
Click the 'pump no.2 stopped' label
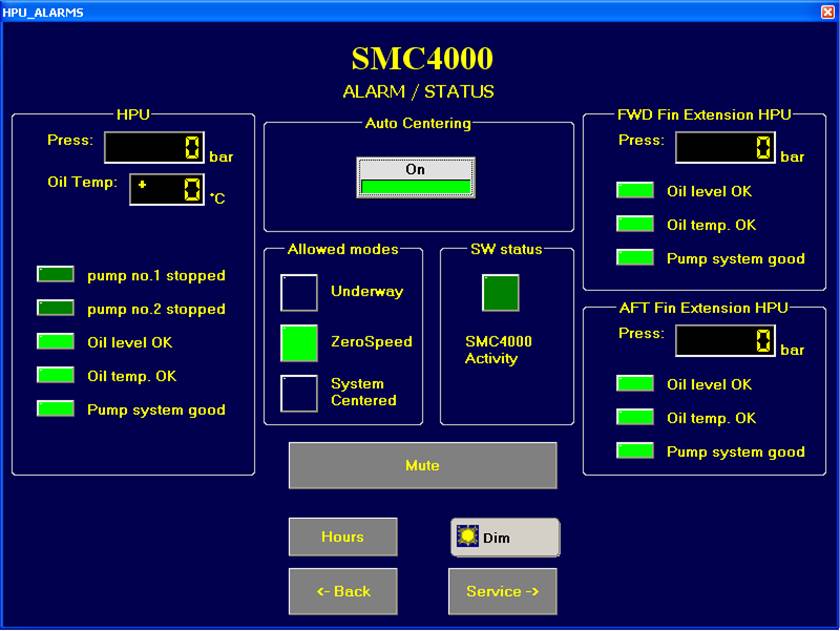point(156,309)
